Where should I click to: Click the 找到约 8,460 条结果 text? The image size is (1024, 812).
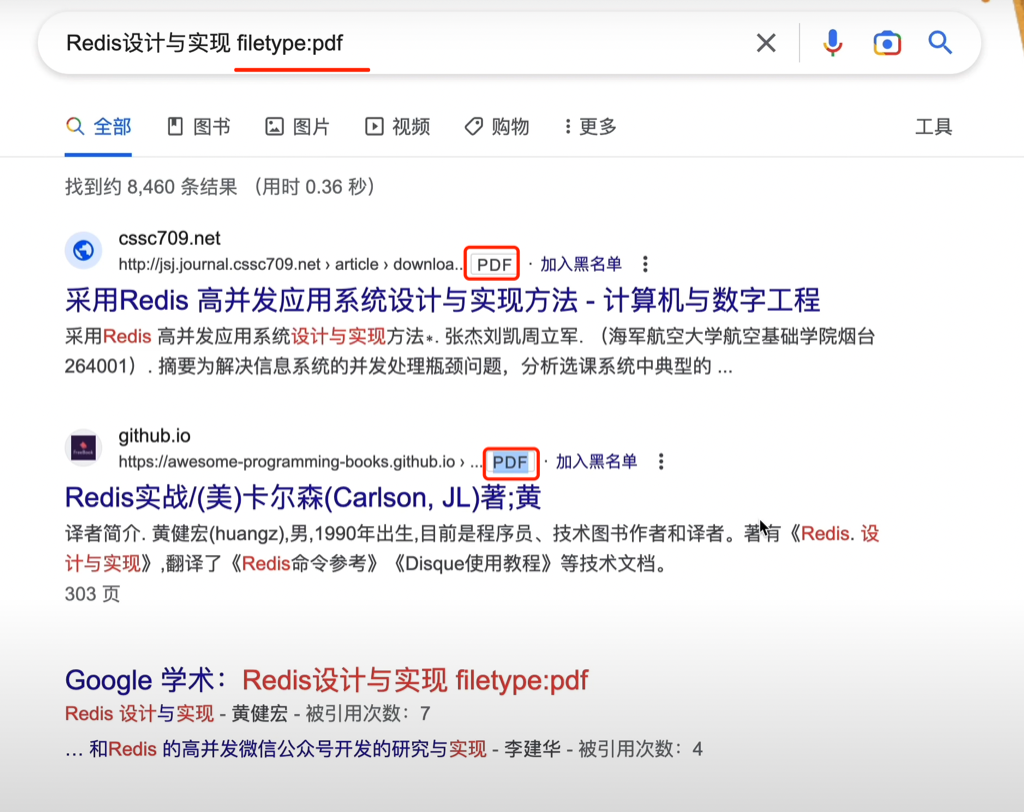(151, 187)
